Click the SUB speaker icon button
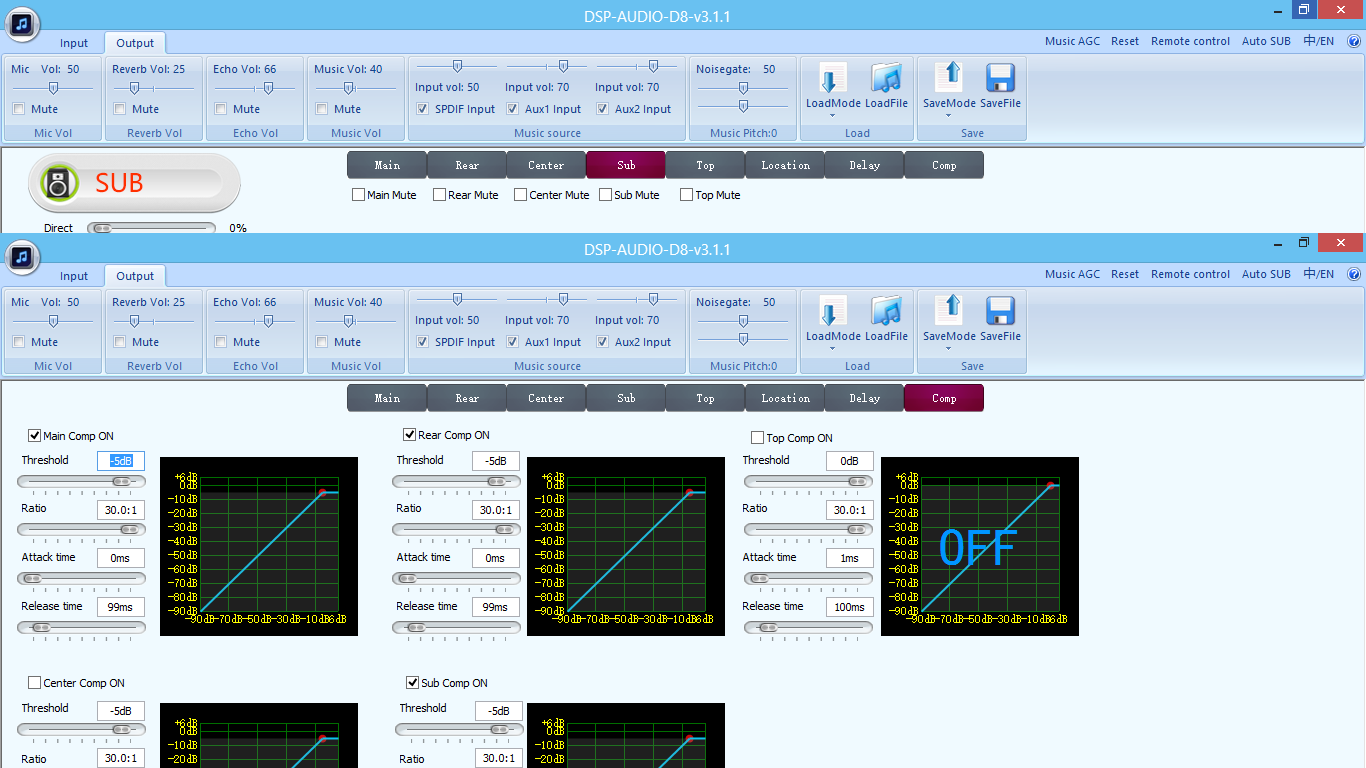Viewport: 1366px width, 768px height. (x=59, y=183)
